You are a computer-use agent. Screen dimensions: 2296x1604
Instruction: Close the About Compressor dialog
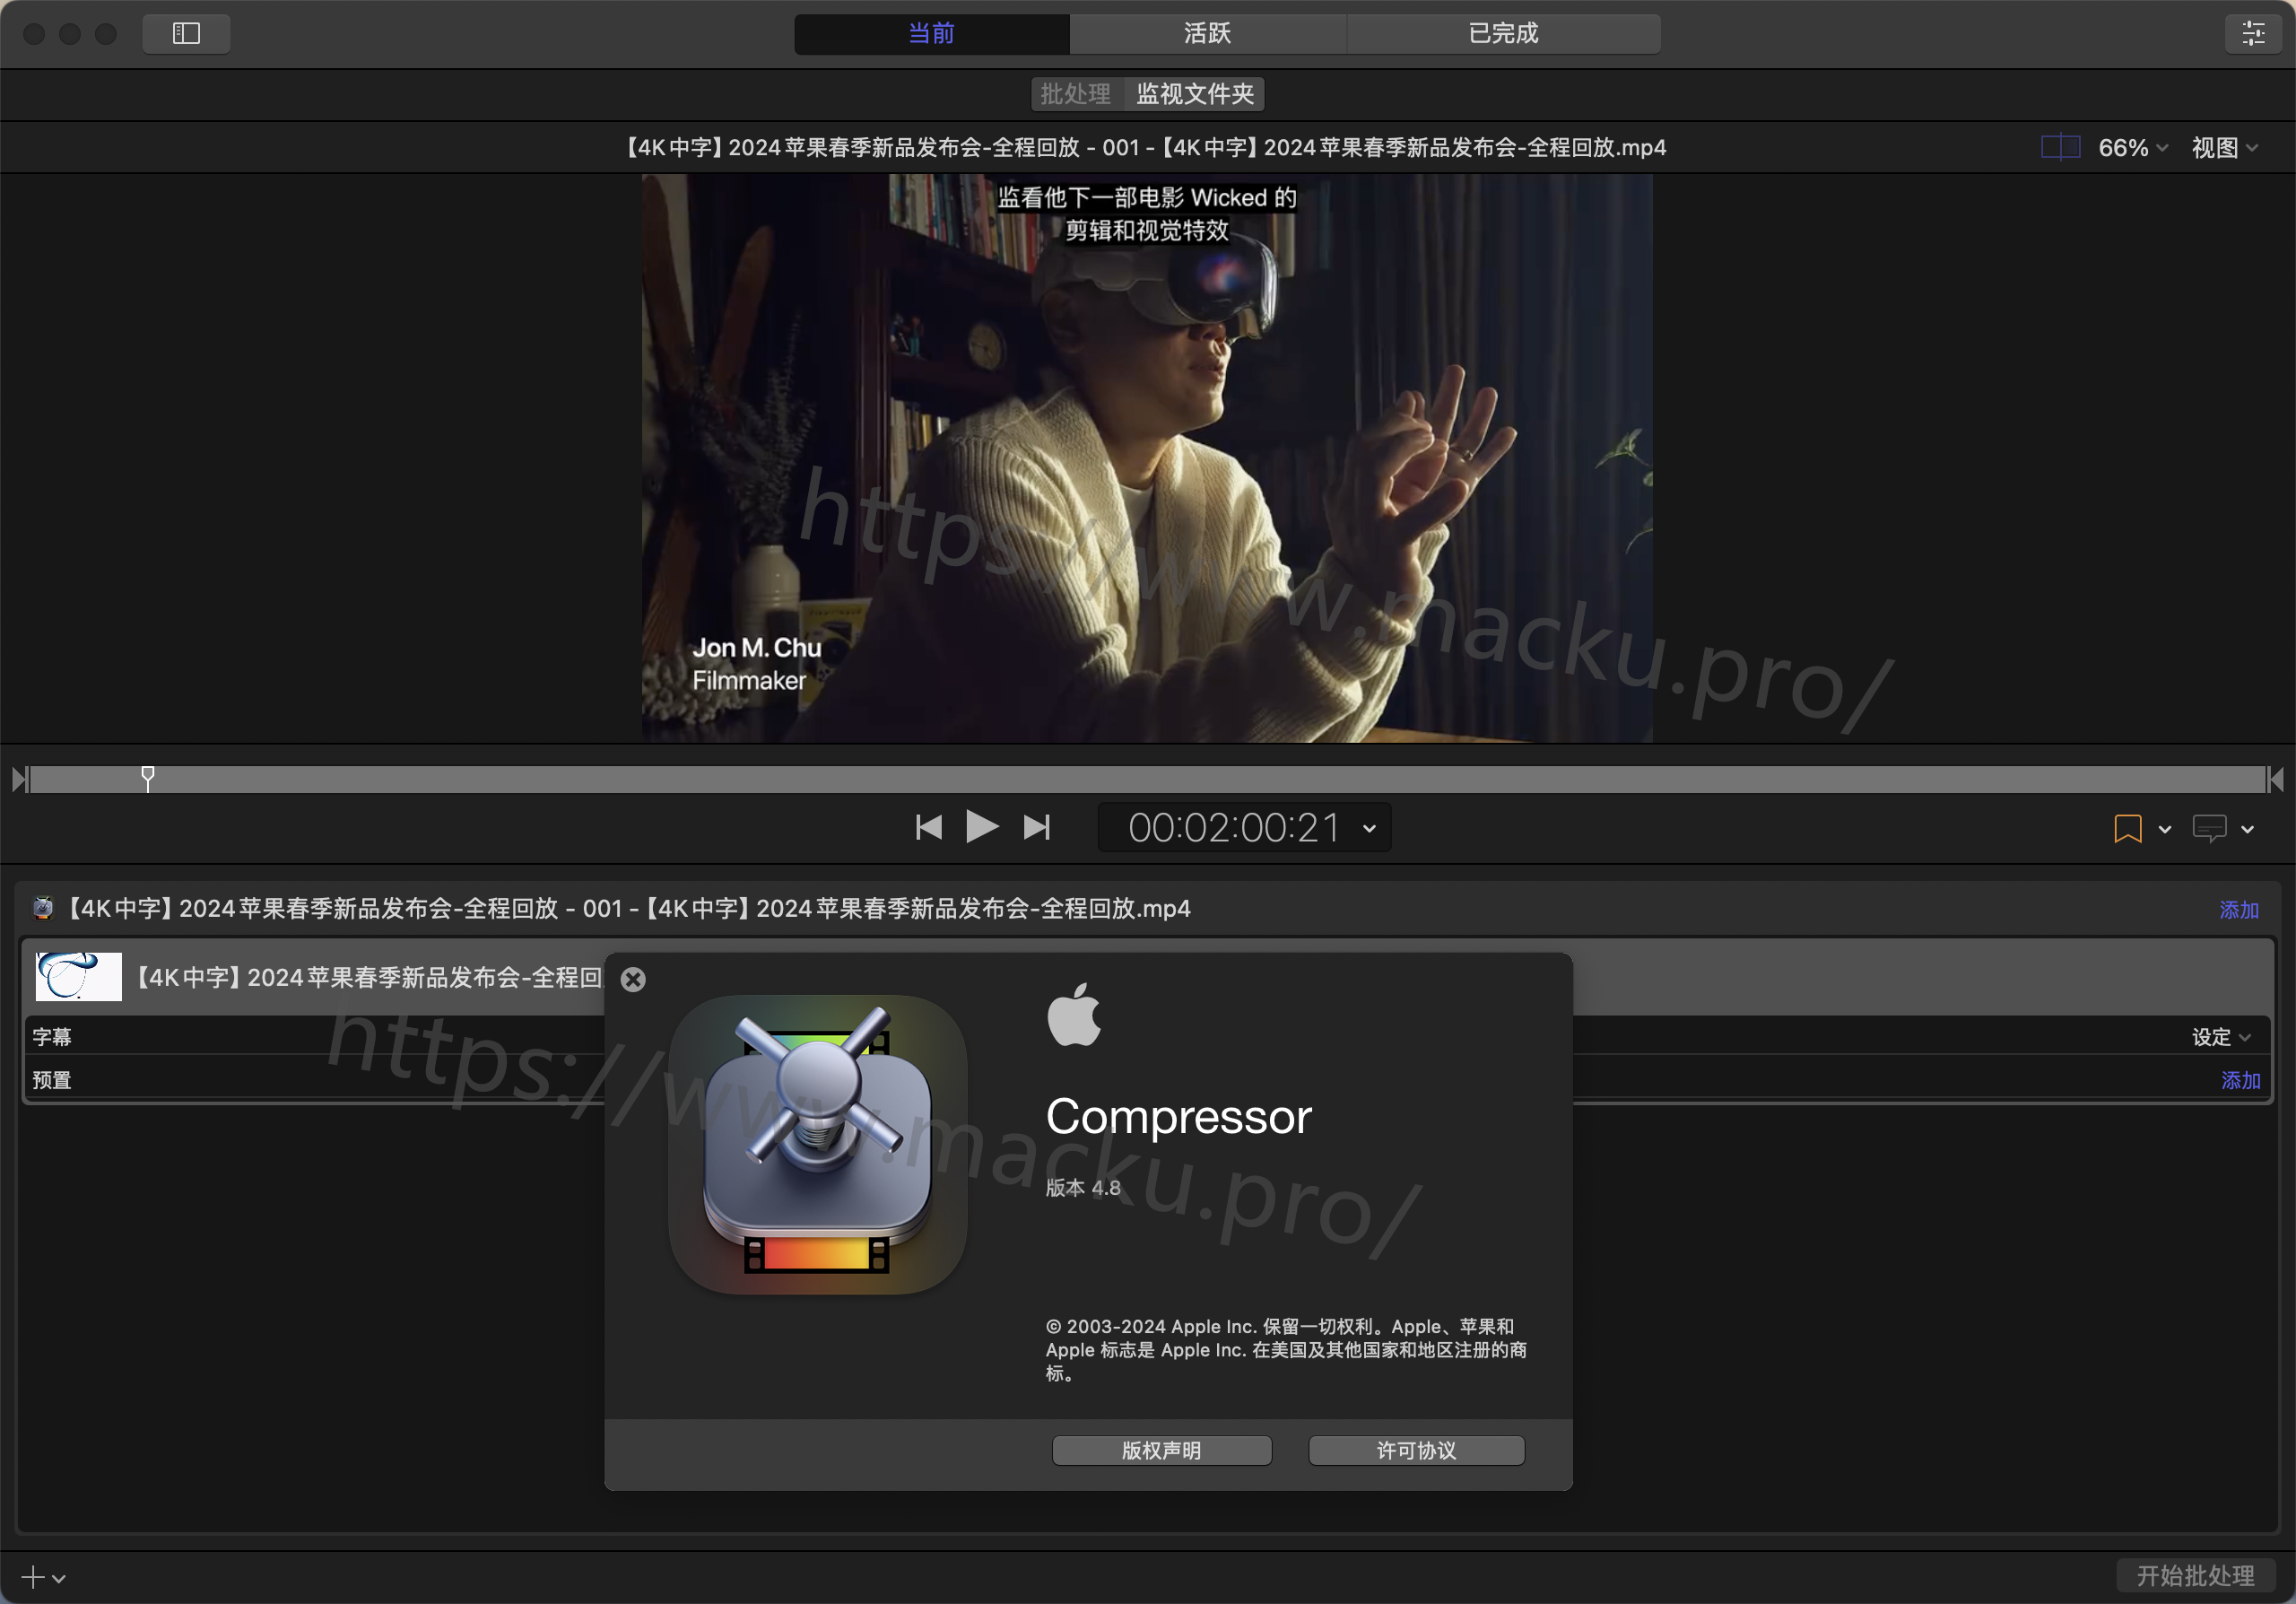tap(633, 979)
